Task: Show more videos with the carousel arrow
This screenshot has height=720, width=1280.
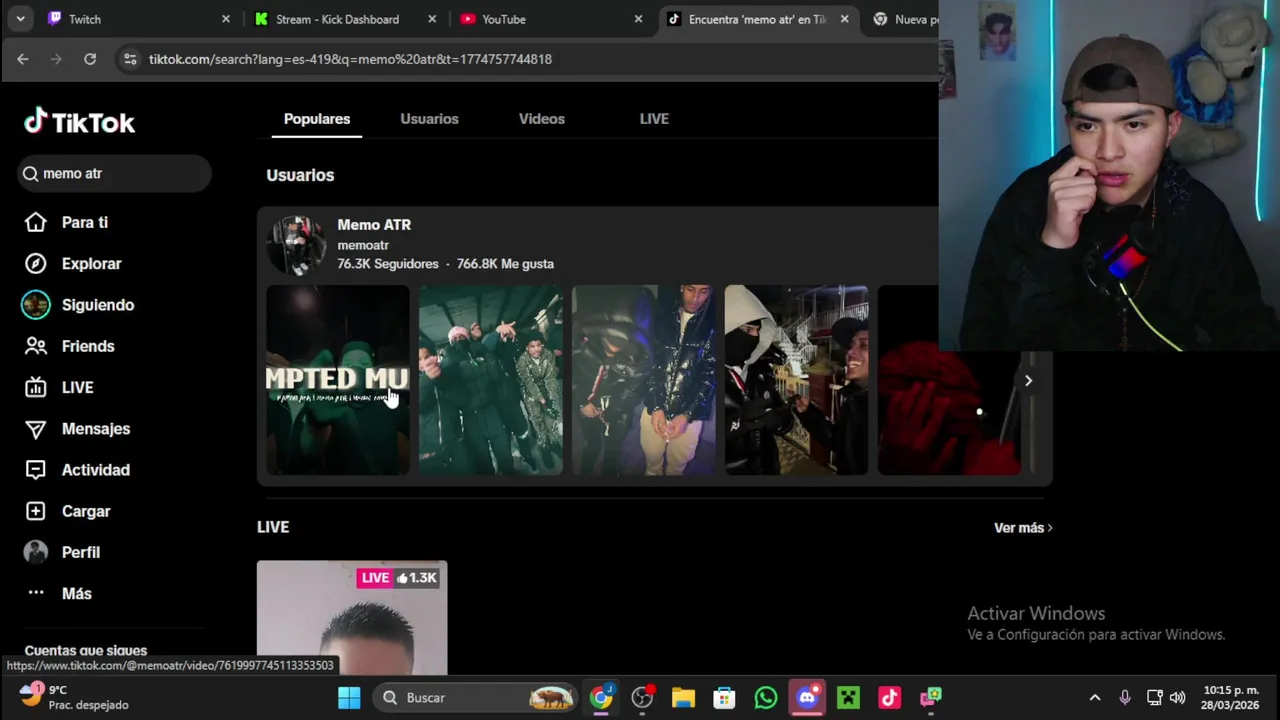Action: 1028,380
